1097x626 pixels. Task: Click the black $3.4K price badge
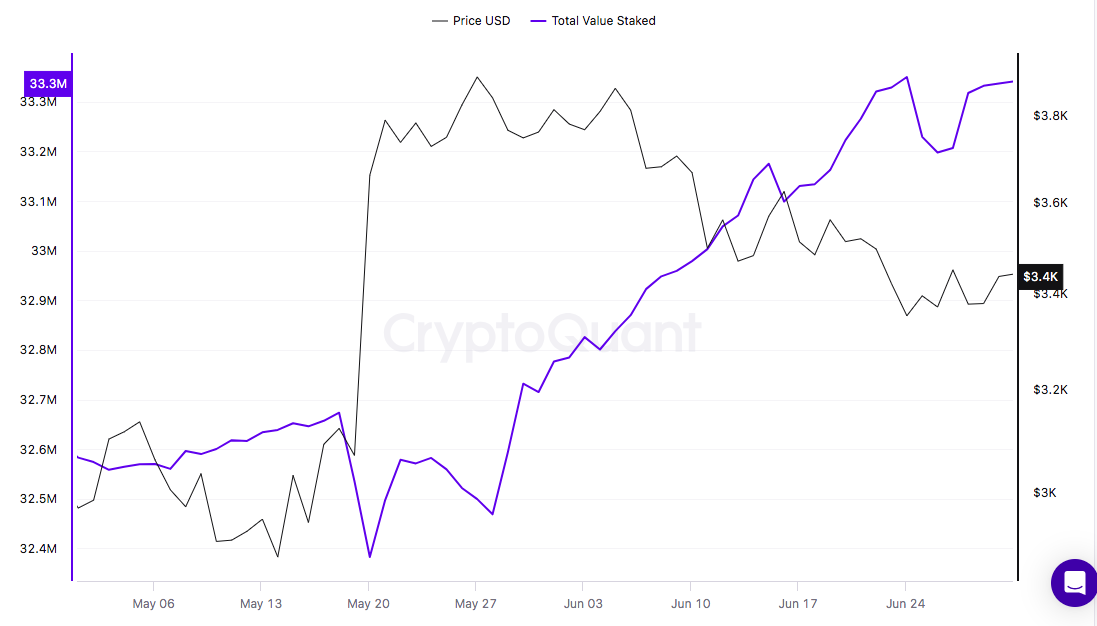(1040, 277)
